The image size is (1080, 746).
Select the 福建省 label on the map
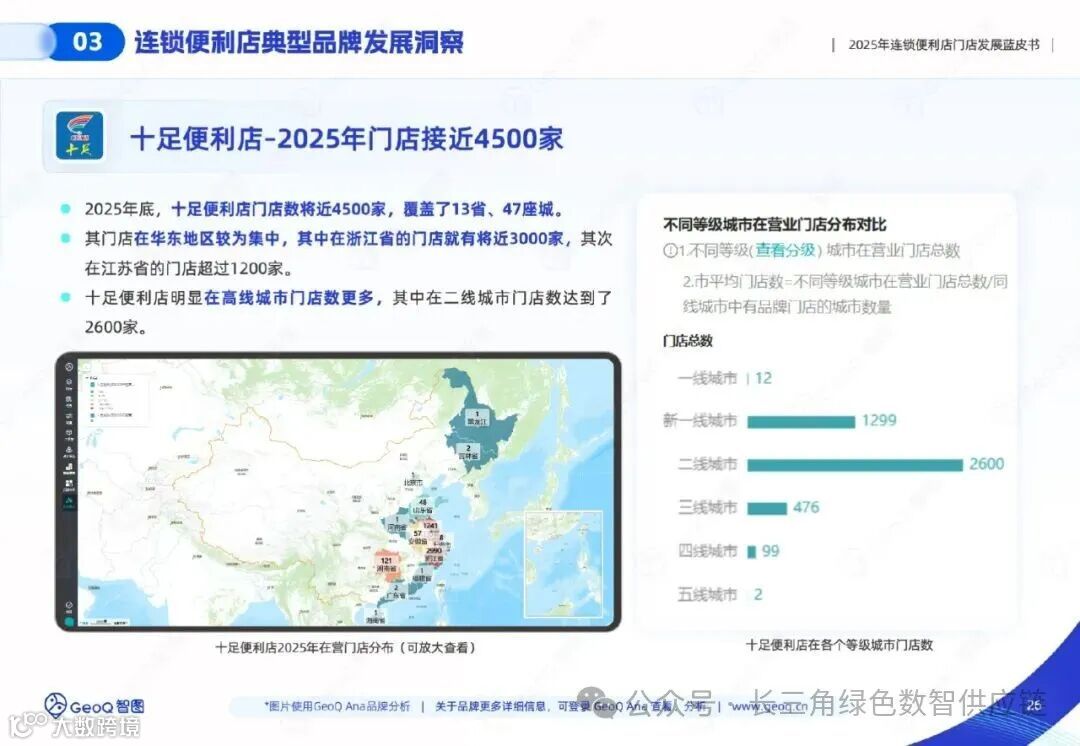(422, 575)
